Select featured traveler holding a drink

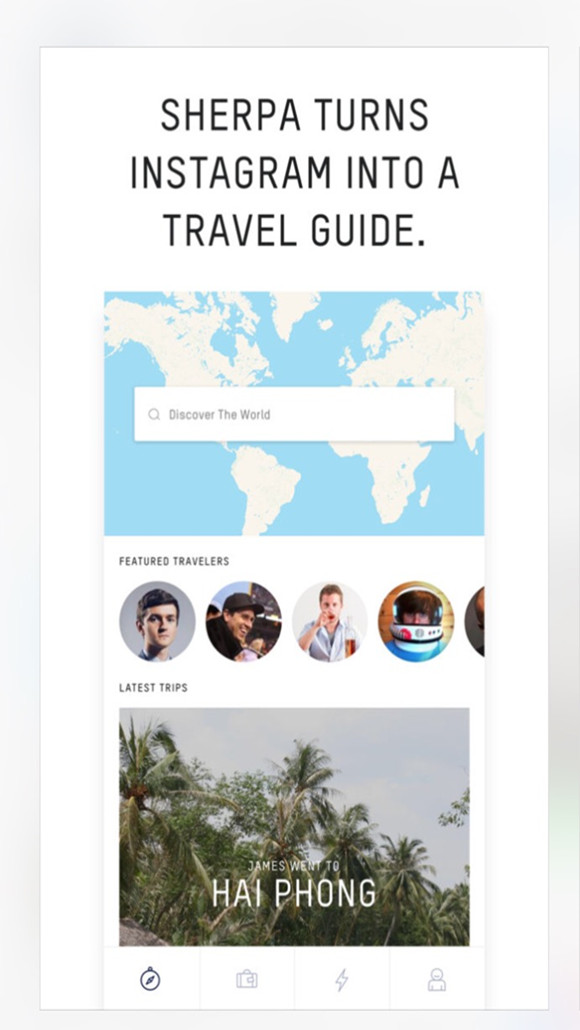330,621
